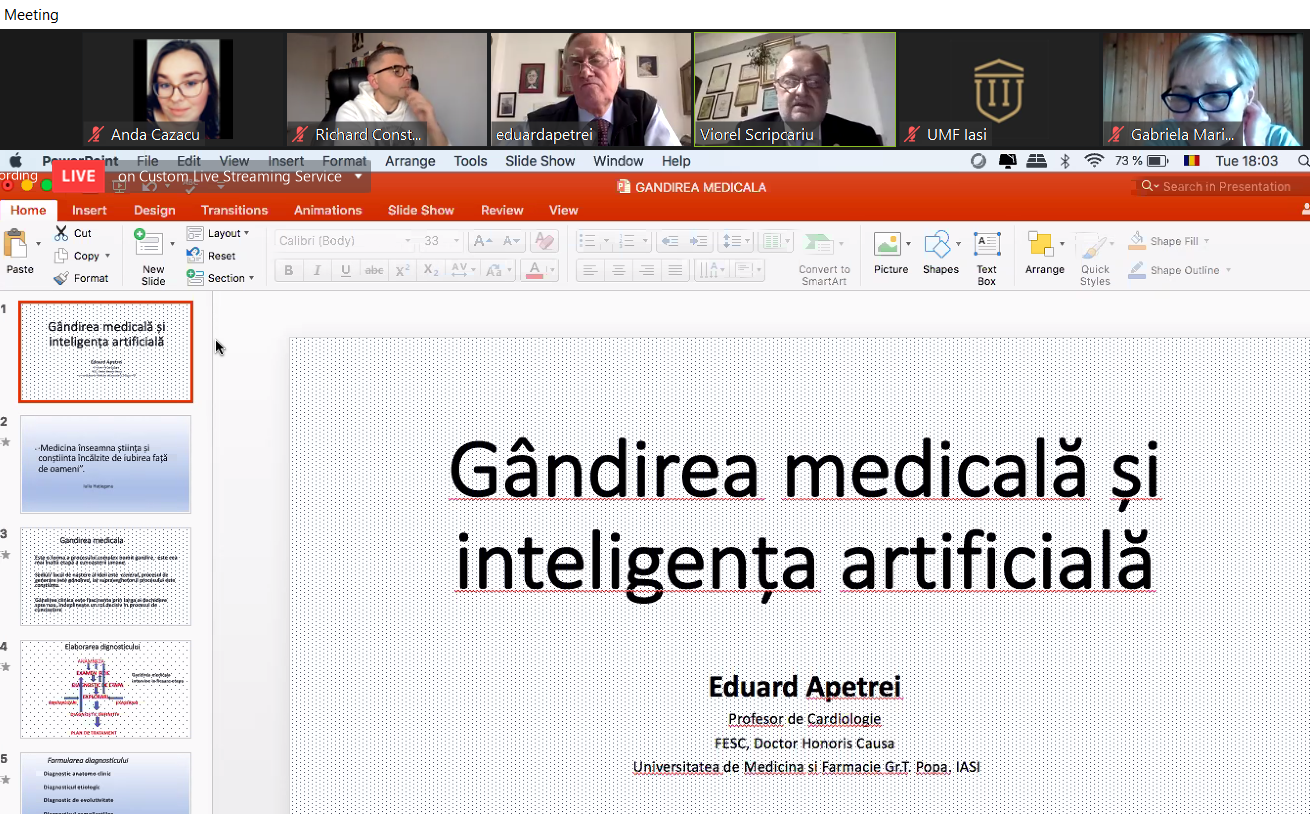The width and height of the screenshot is (1310, 814).
Task: Switch to the Transitions ribbon tab
Action: tap(234, 210)
